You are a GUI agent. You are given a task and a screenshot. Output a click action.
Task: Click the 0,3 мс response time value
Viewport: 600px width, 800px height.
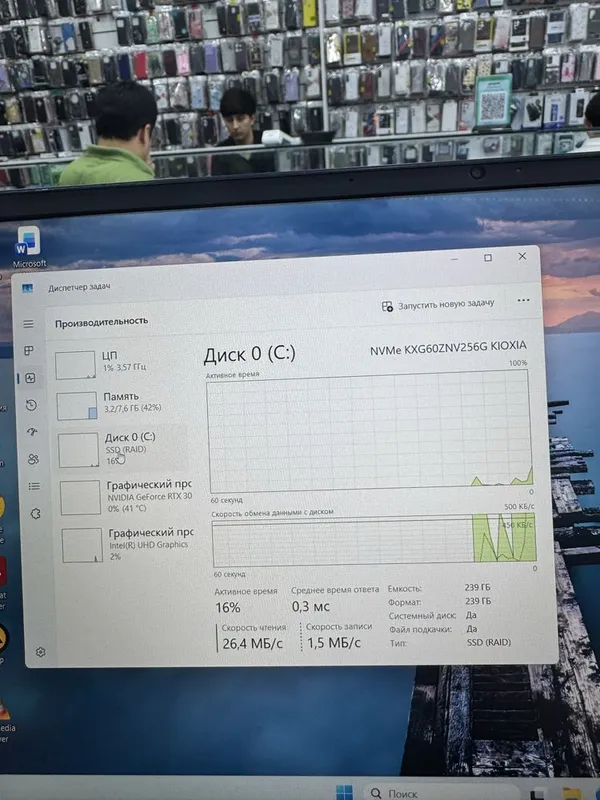tap(311, 607)
